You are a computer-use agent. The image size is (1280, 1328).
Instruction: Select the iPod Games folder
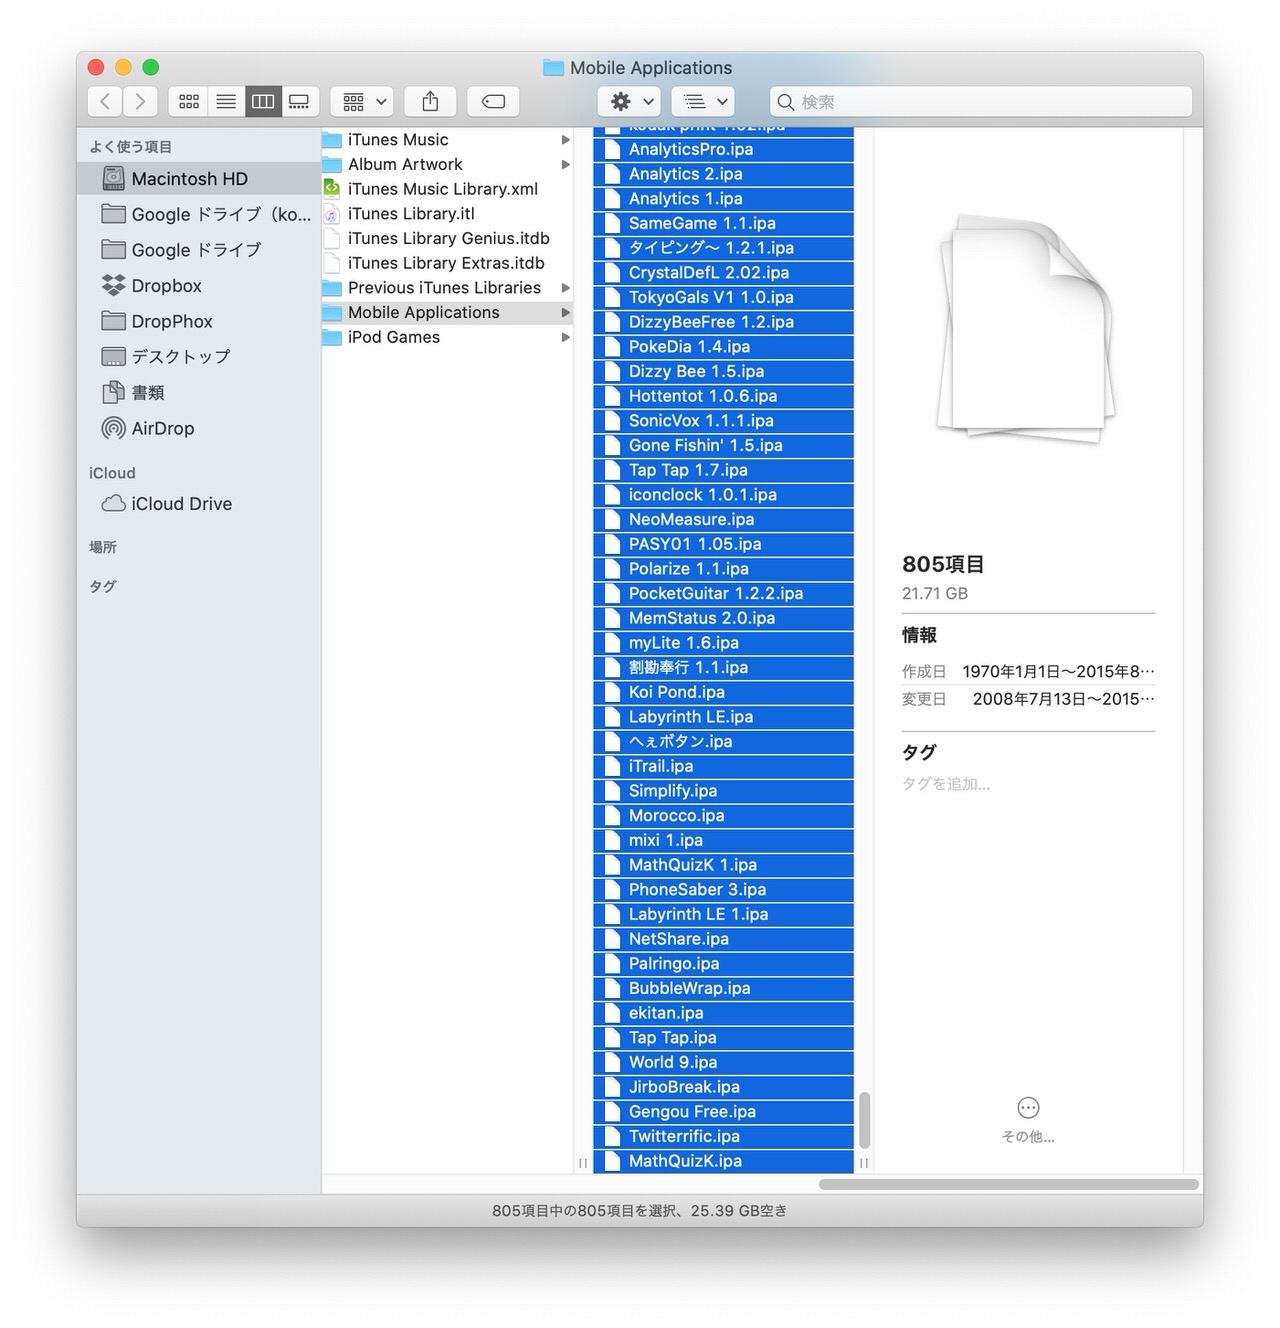(x=447, y=337)
